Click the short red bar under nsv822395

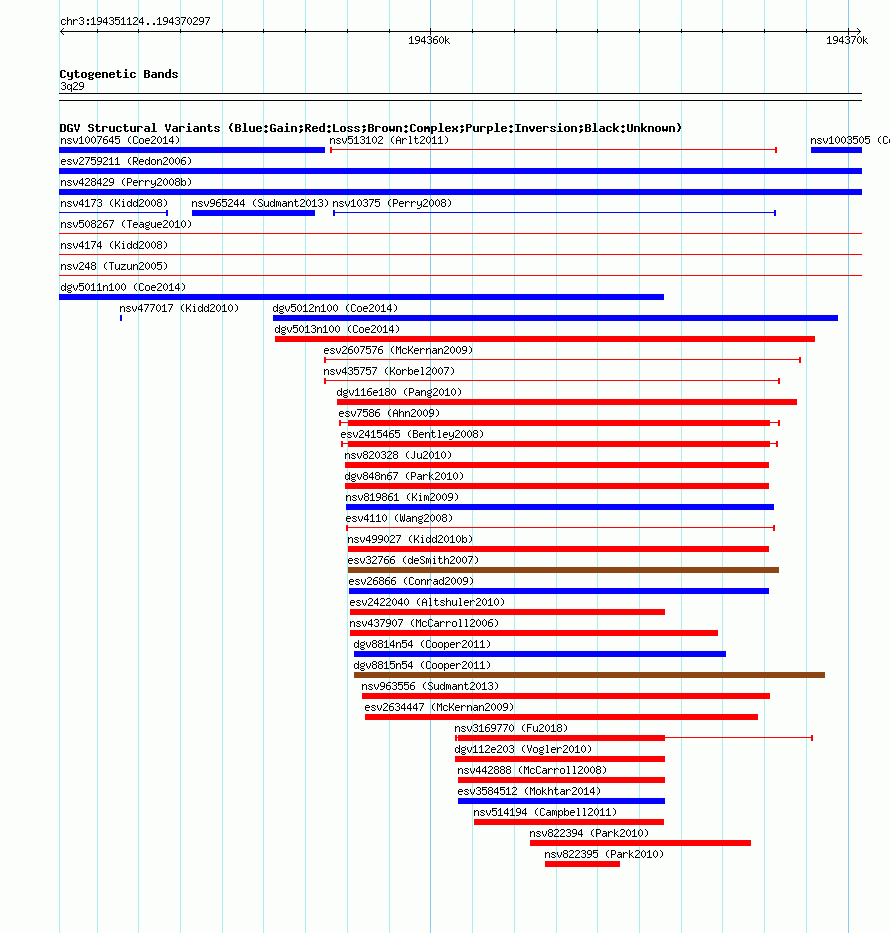coord(582,864)
